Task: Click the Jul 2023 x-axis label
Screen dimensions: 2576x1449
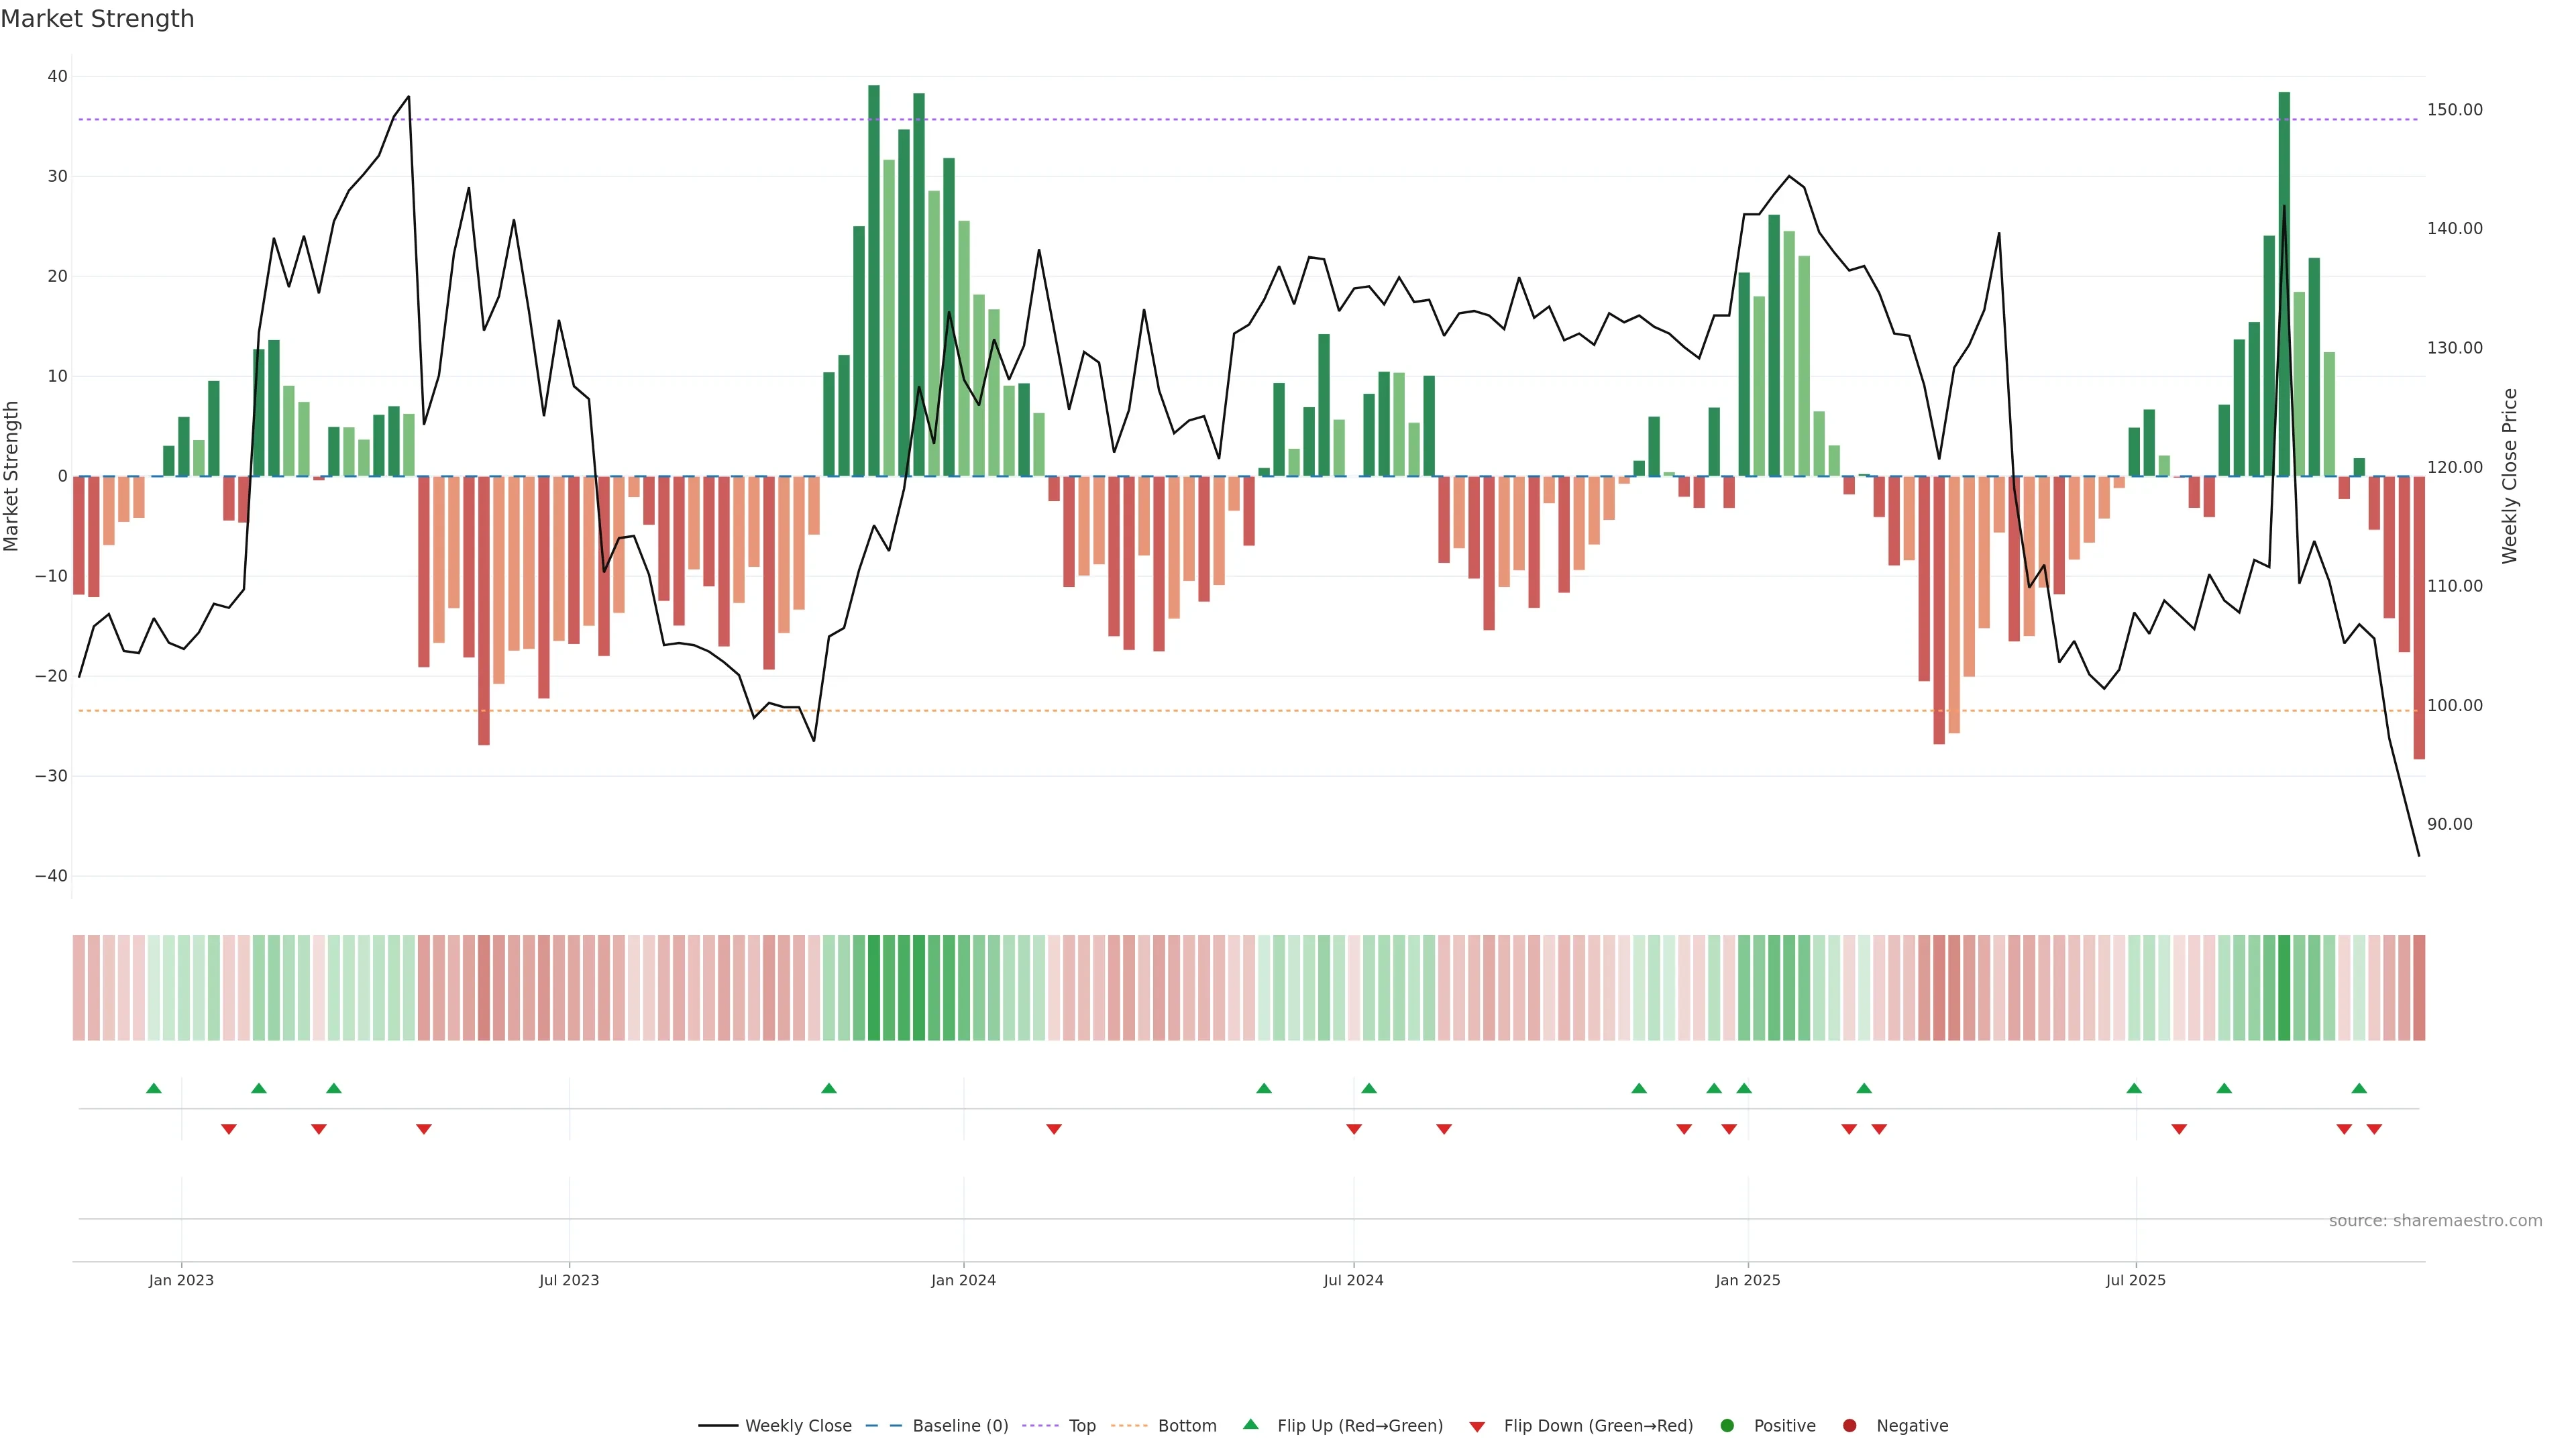Action: (569, 1280)
